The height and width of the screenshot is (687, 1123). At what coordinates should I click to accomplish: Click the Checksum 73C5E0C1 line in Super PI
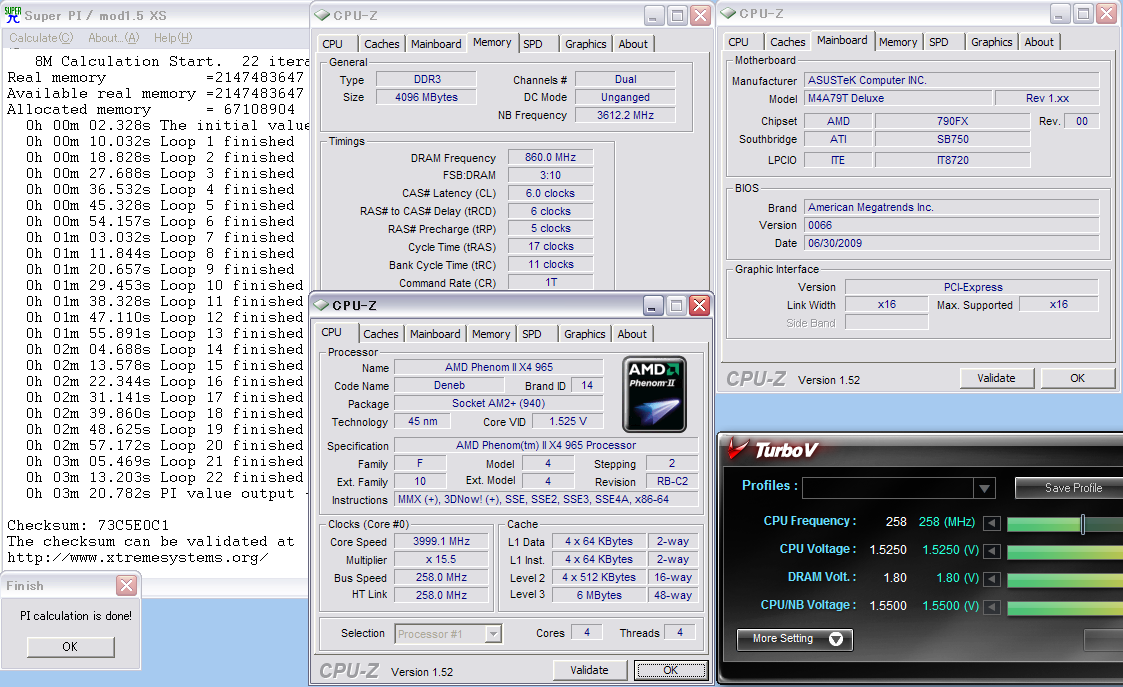click(x=88, y=525)
